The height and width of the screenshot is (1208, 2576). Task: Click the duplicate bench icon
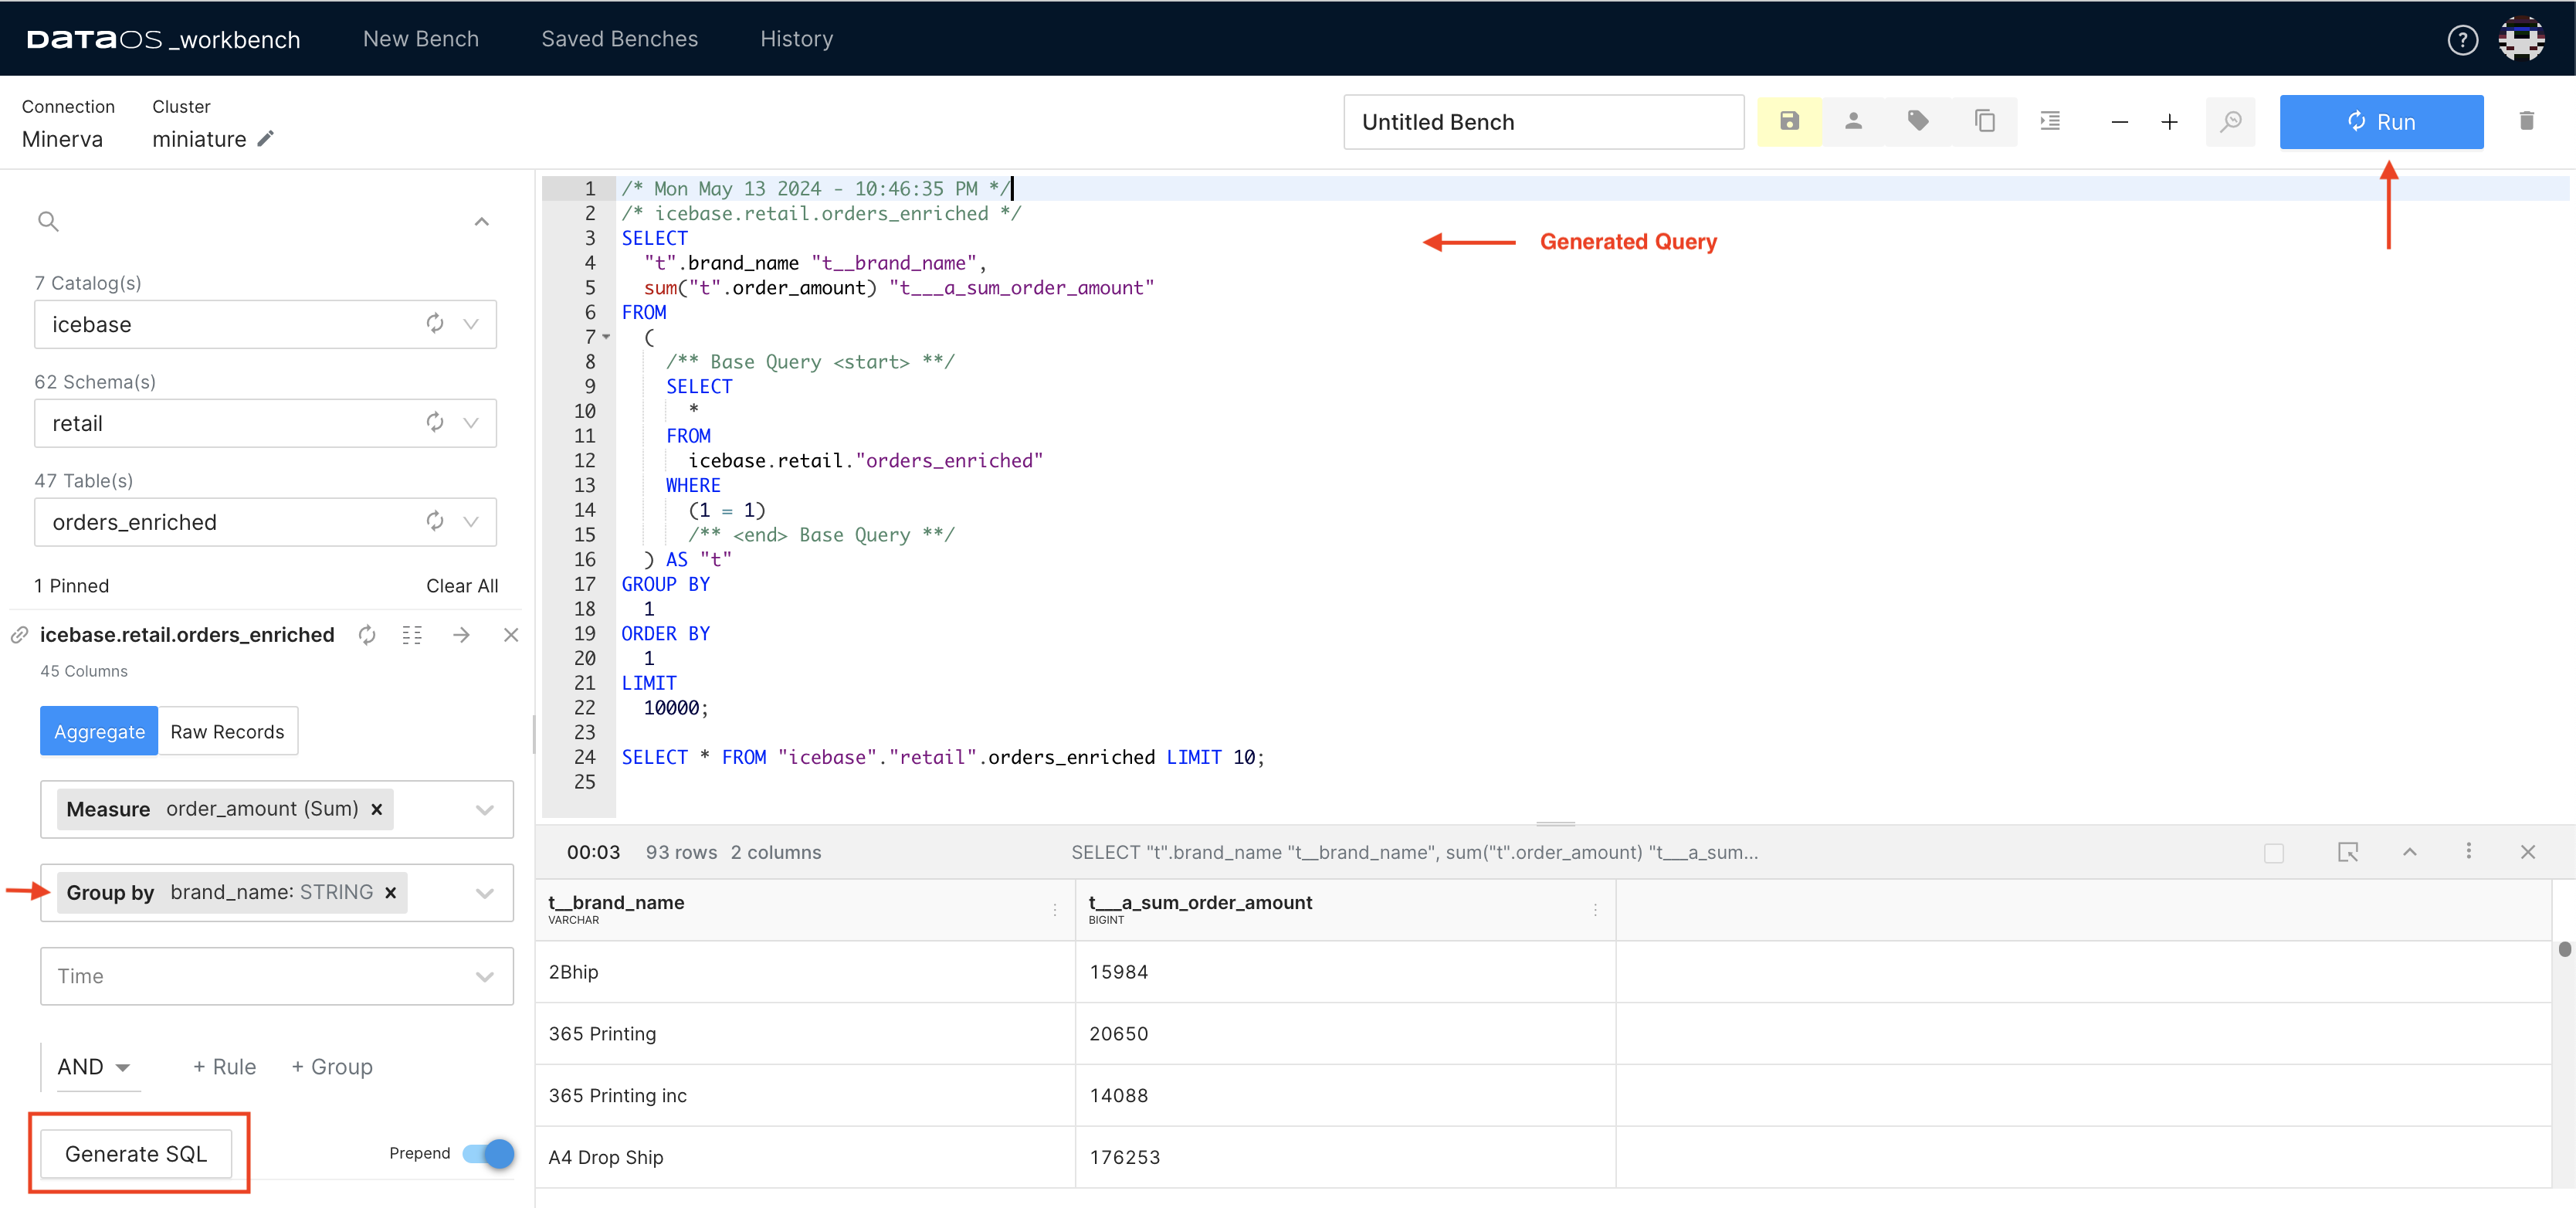(x=1985, y=120)
